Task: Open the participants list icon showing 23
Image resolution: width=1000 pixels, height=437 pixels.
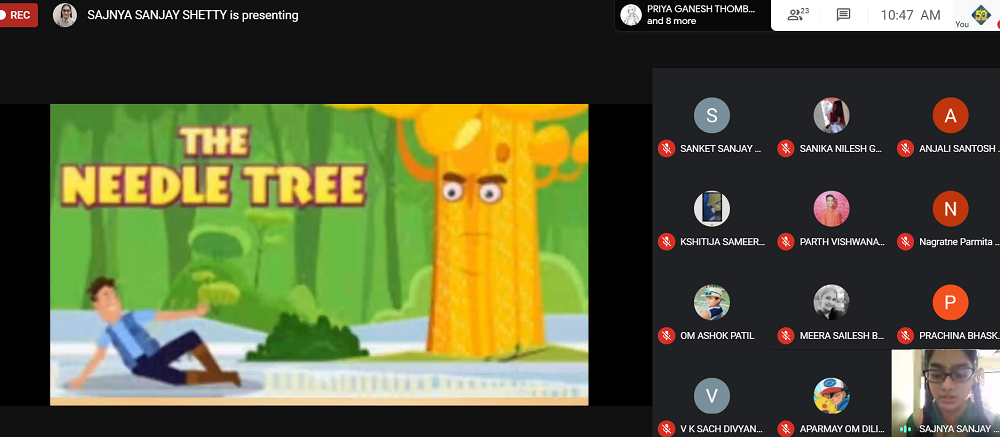Action: click(797, 15)
